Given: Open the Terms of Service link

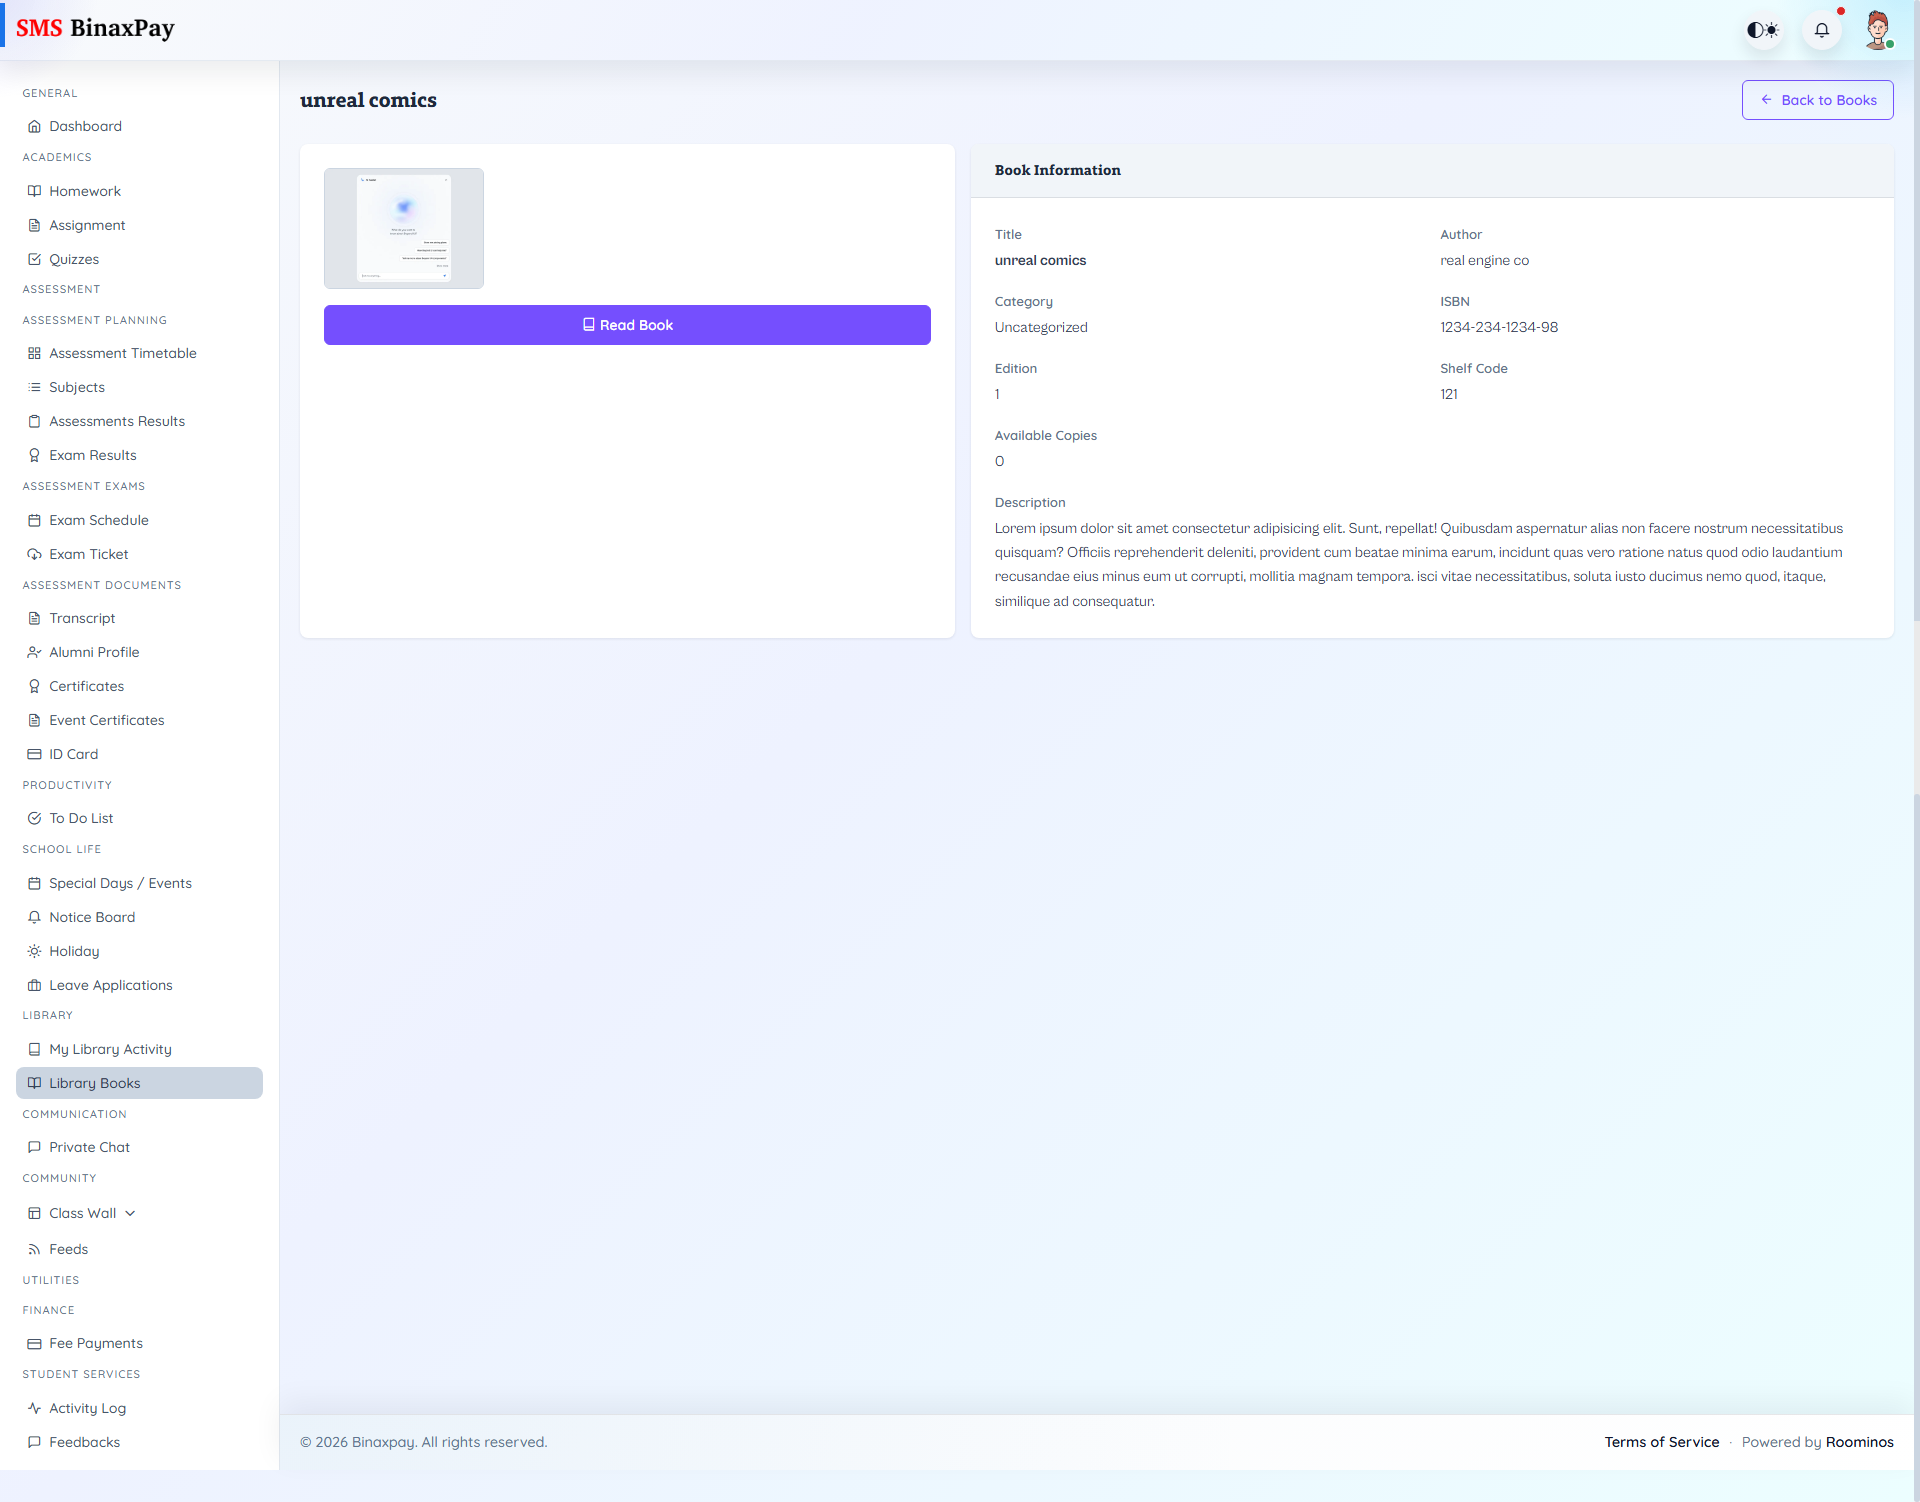Looking at the screenshot, I should pyautogui.click(x=1661, y=1442).
